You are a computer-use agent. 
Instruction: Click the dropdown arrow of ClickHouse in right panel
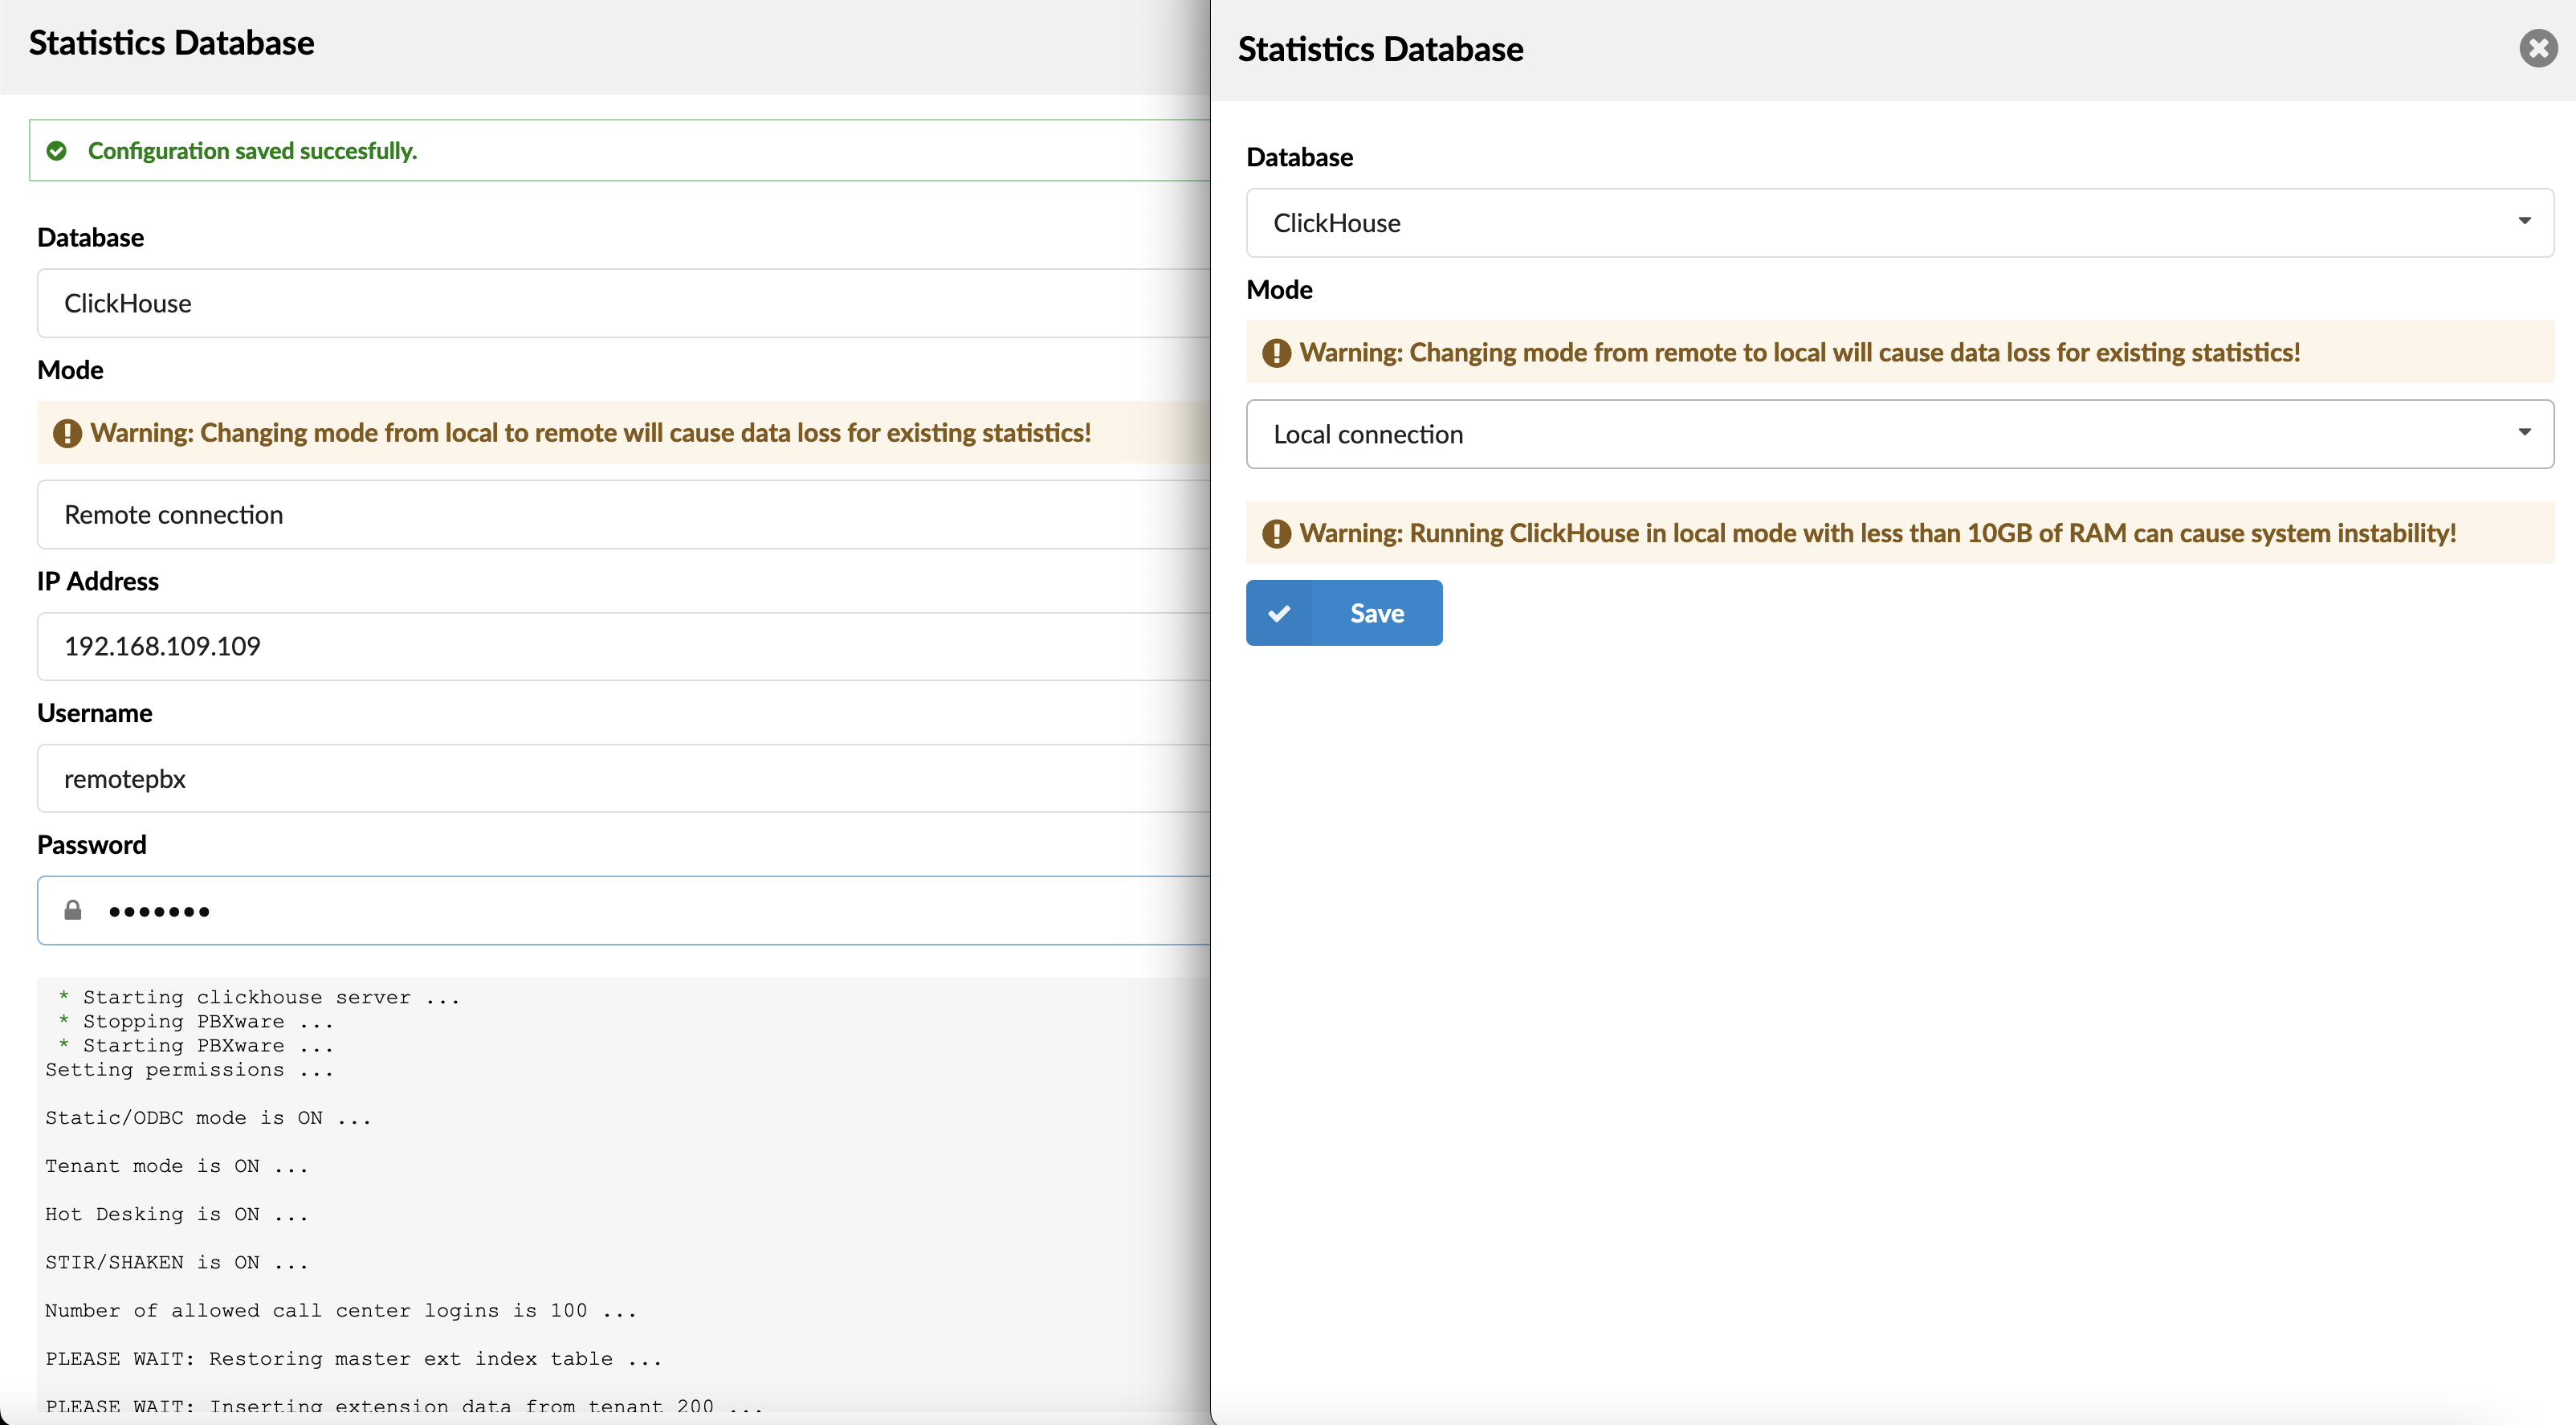(2524, 221)
